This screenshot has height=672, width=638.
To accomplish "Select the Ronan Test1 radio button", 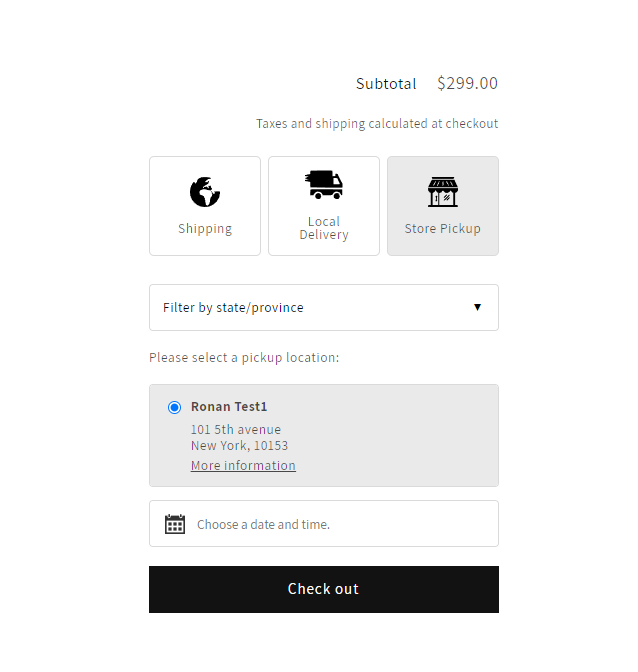I will pyautogui.click(x=174, y=407).
